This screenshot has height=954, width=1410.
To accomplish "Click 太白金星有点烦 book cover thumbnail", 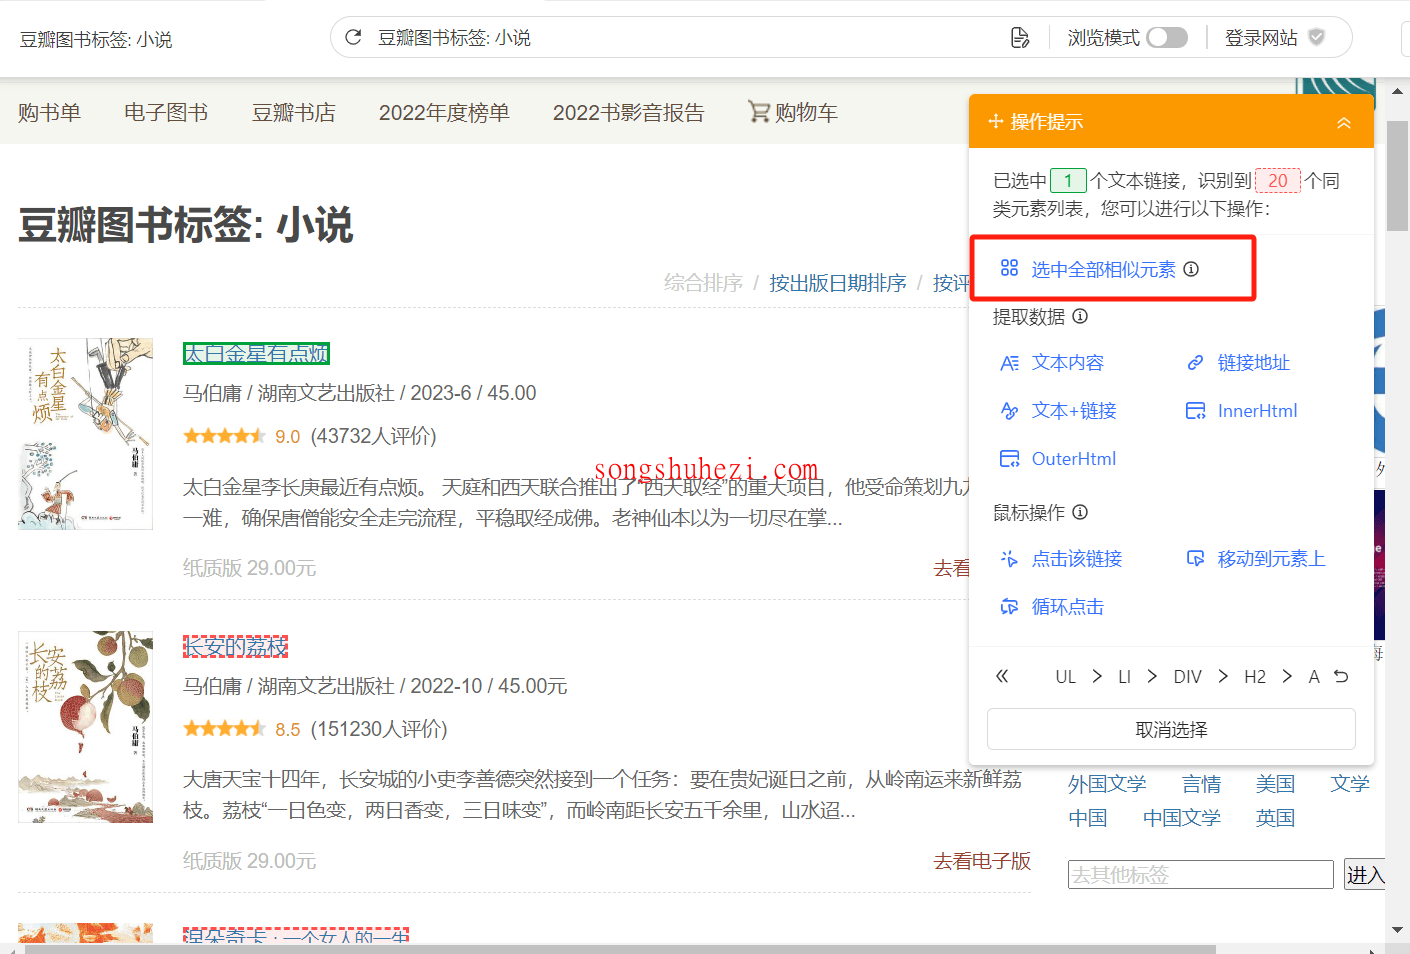I will (86, 434).
